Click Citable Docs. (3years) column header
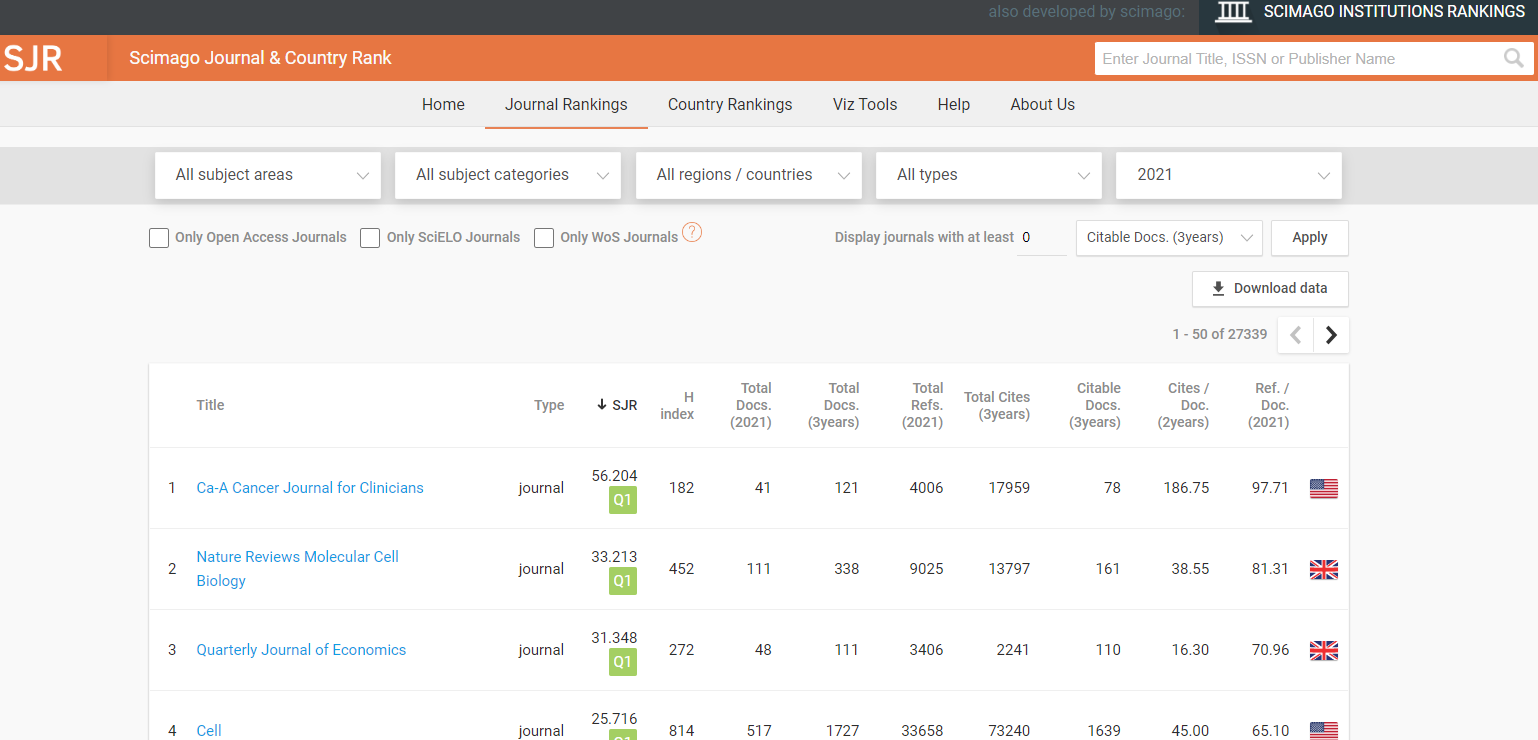The width and height of the screenshot is (1538, 740). 1095,405
